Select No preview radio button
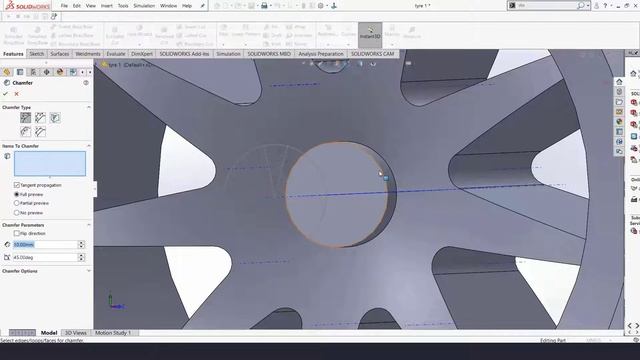 point(17,213)
